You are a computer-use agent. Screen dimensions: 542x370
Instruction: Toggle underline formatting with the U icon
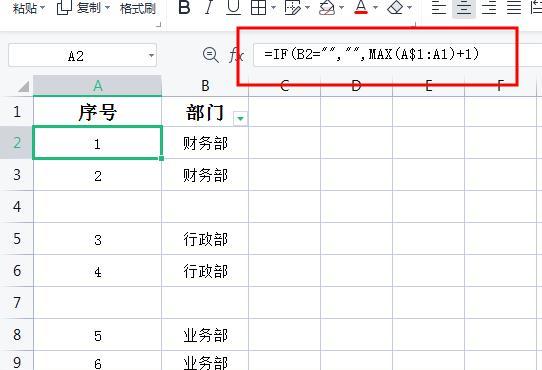click(x=233, y=7)
